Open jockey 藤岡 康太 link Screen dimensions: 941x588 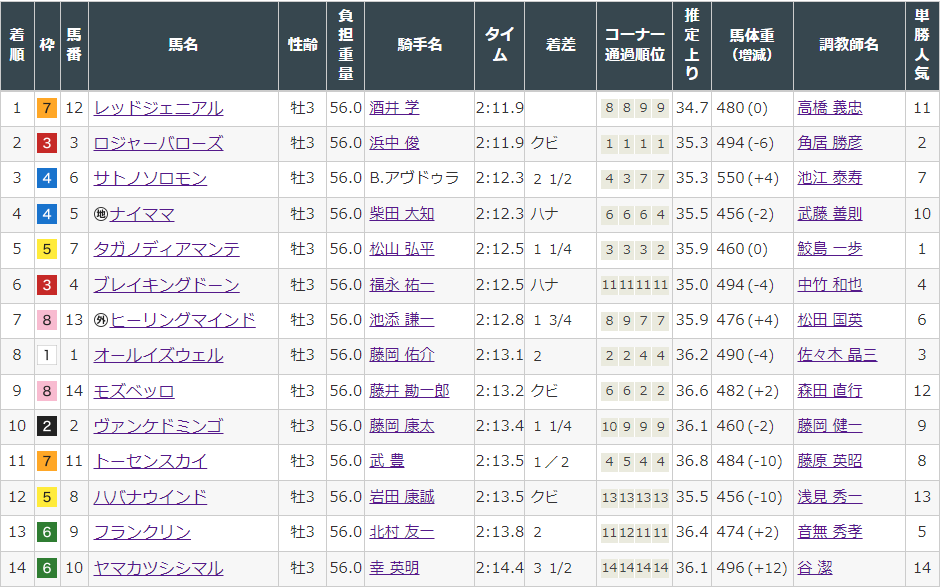click(x=401, y=426)
